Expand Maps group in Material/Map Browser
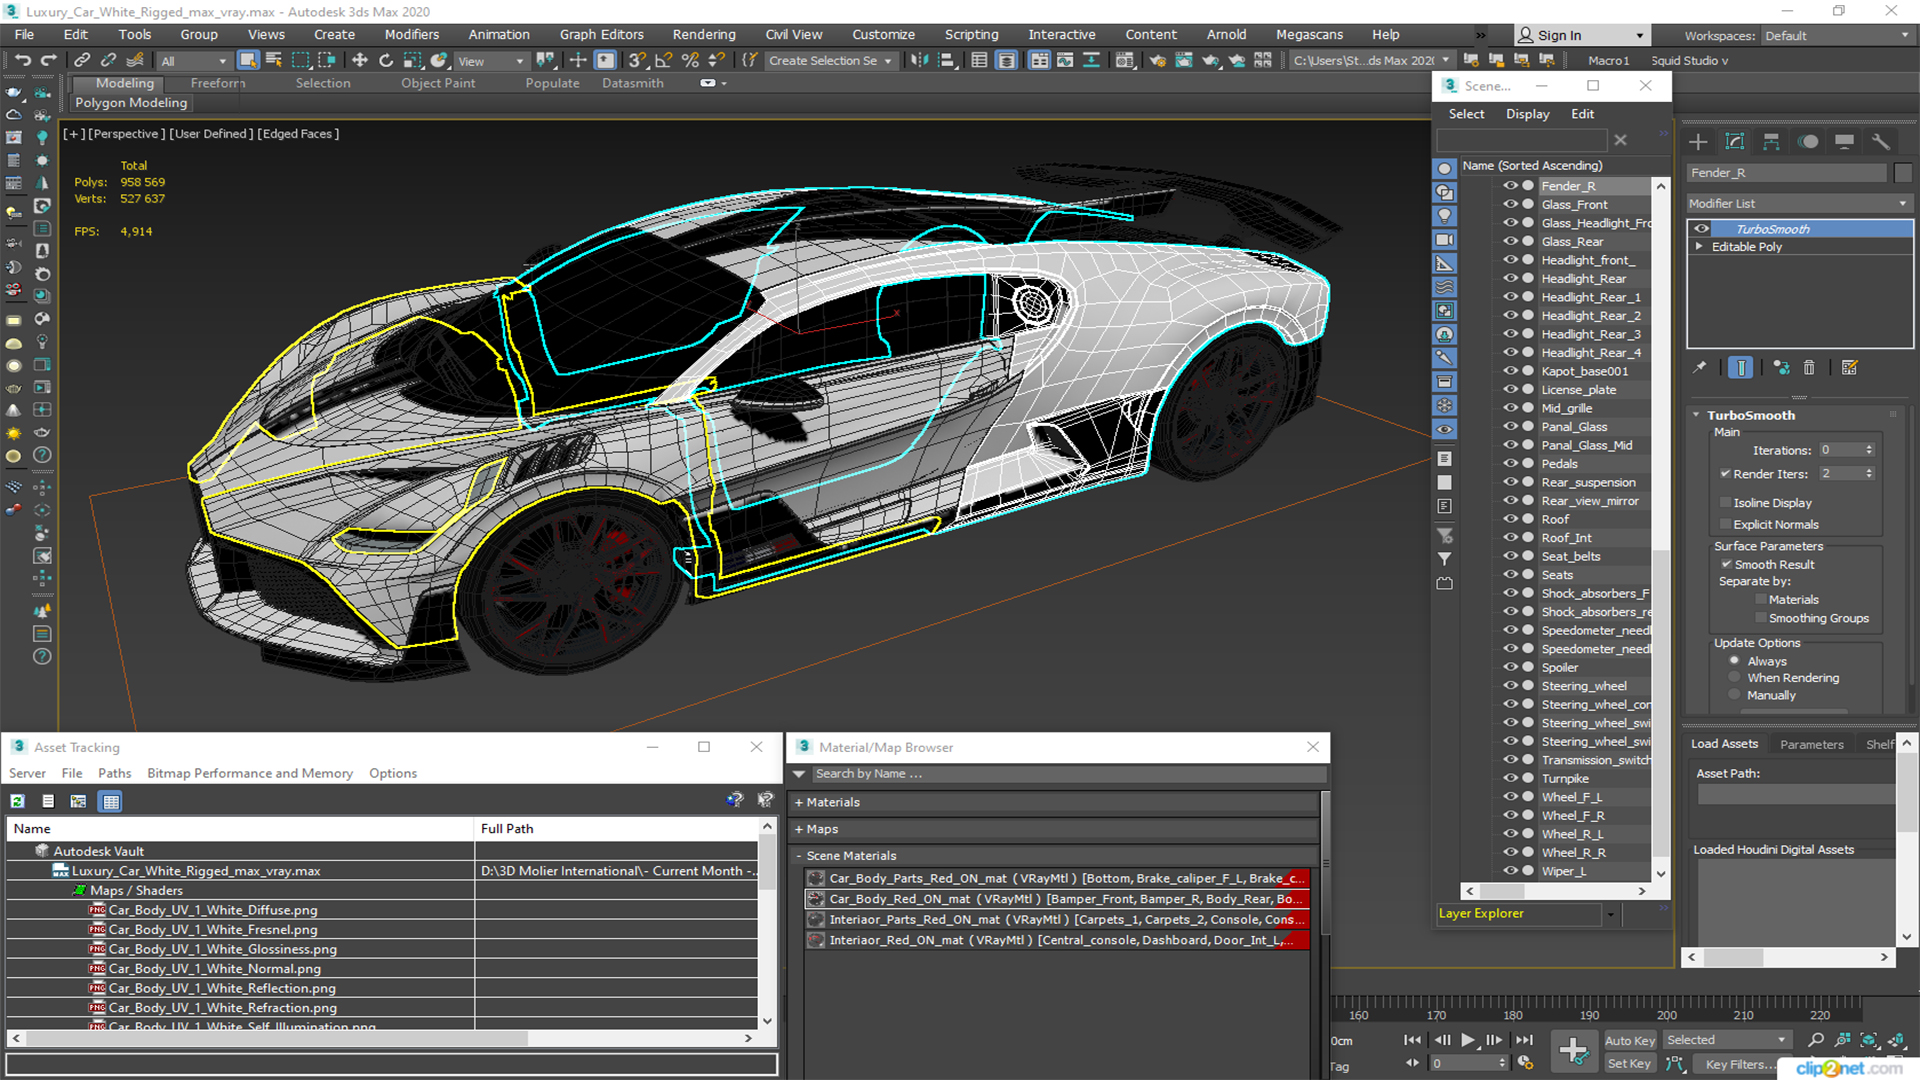The width and height of the screenshot is (1920, 1080). point(799,829)
